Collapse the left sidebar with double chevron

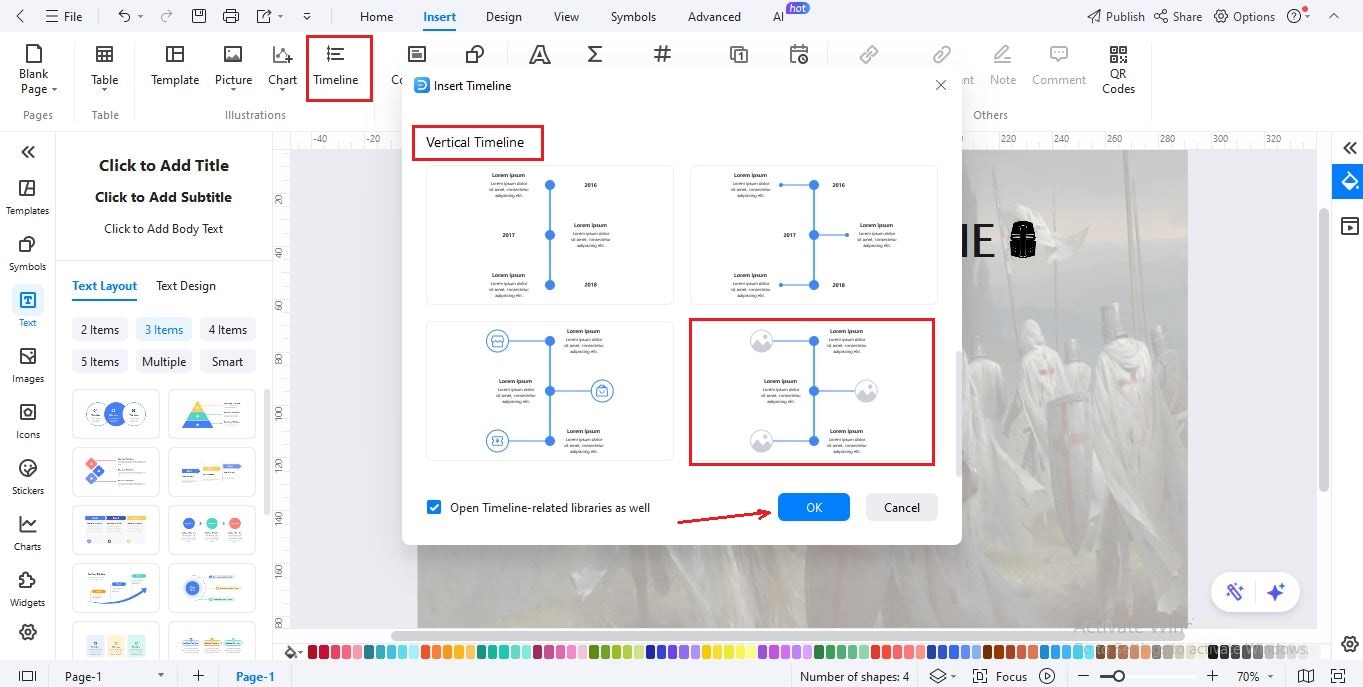pyautogui.click(x=28, y=152)
